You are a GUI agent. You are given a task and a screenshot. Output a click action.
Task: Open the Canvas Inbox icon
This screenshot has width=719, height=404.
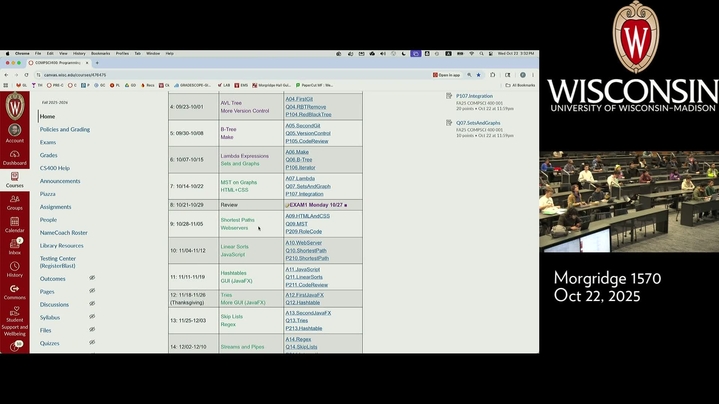(x=14, y=245)
